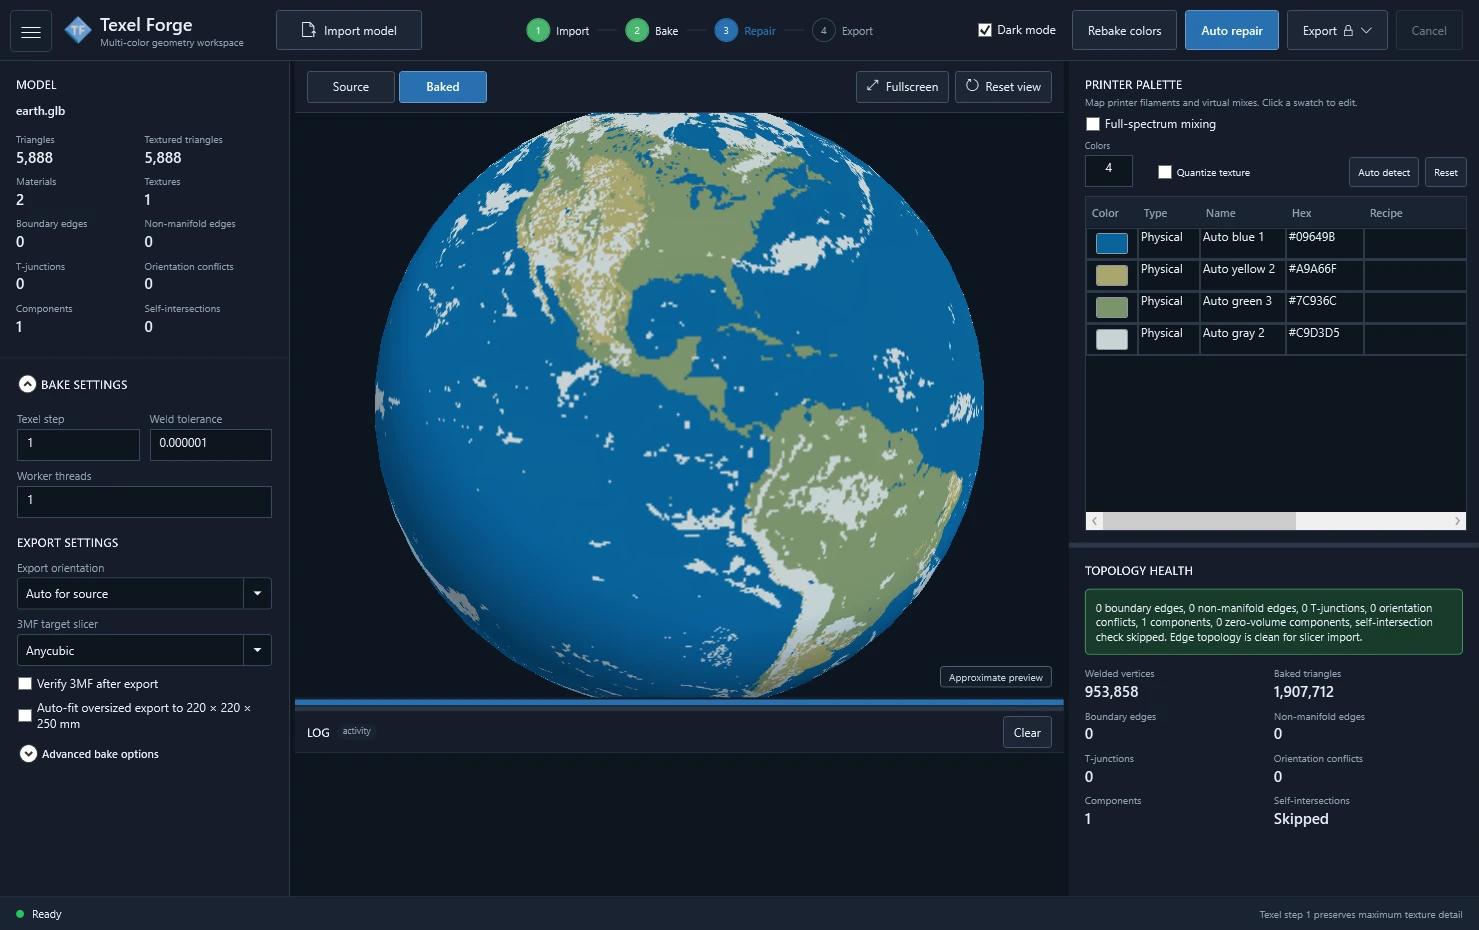The image size is (1479, 930).
Task: Open the hamburger menu
Action: point(31,31)
